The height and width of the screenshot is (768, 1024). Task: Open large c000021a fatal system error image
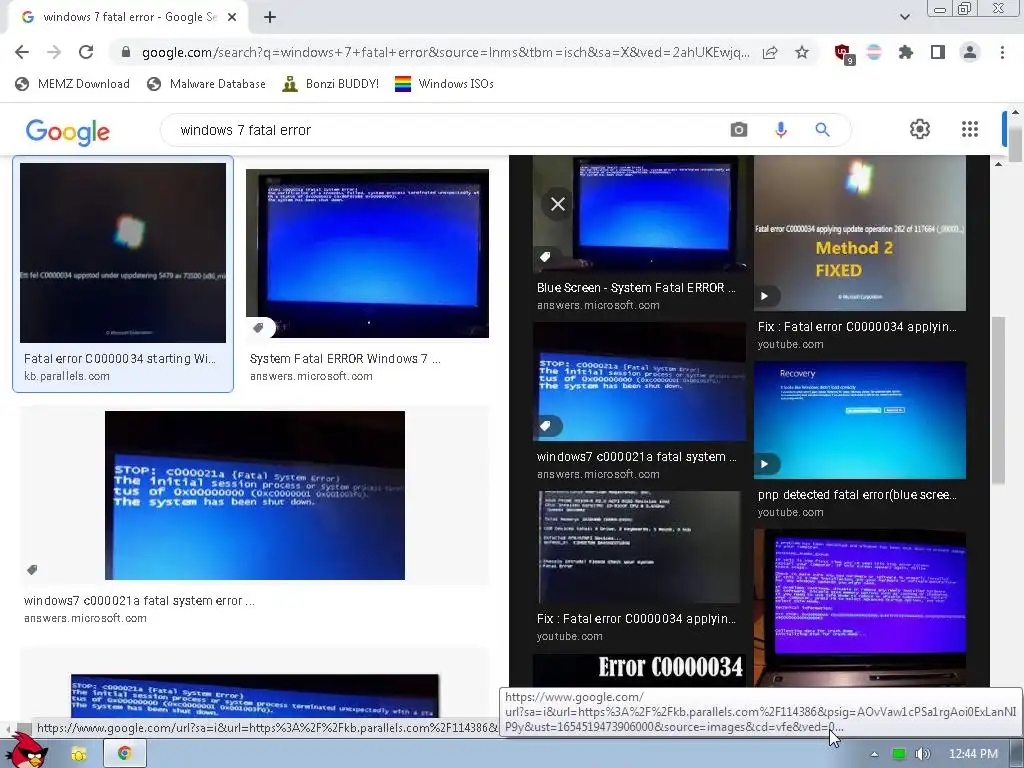point(255,495)
